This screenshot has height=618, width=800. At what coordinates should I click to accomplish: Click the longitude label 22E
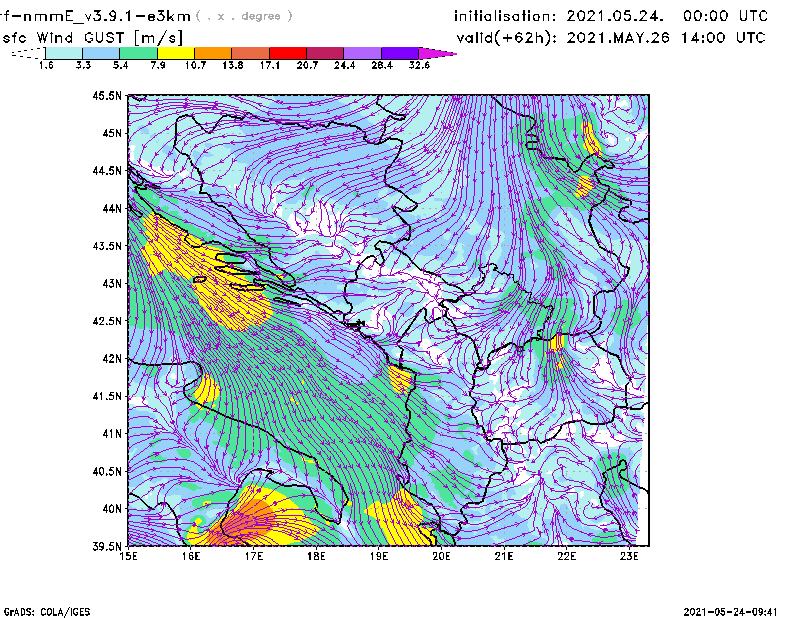click(566, 556)
